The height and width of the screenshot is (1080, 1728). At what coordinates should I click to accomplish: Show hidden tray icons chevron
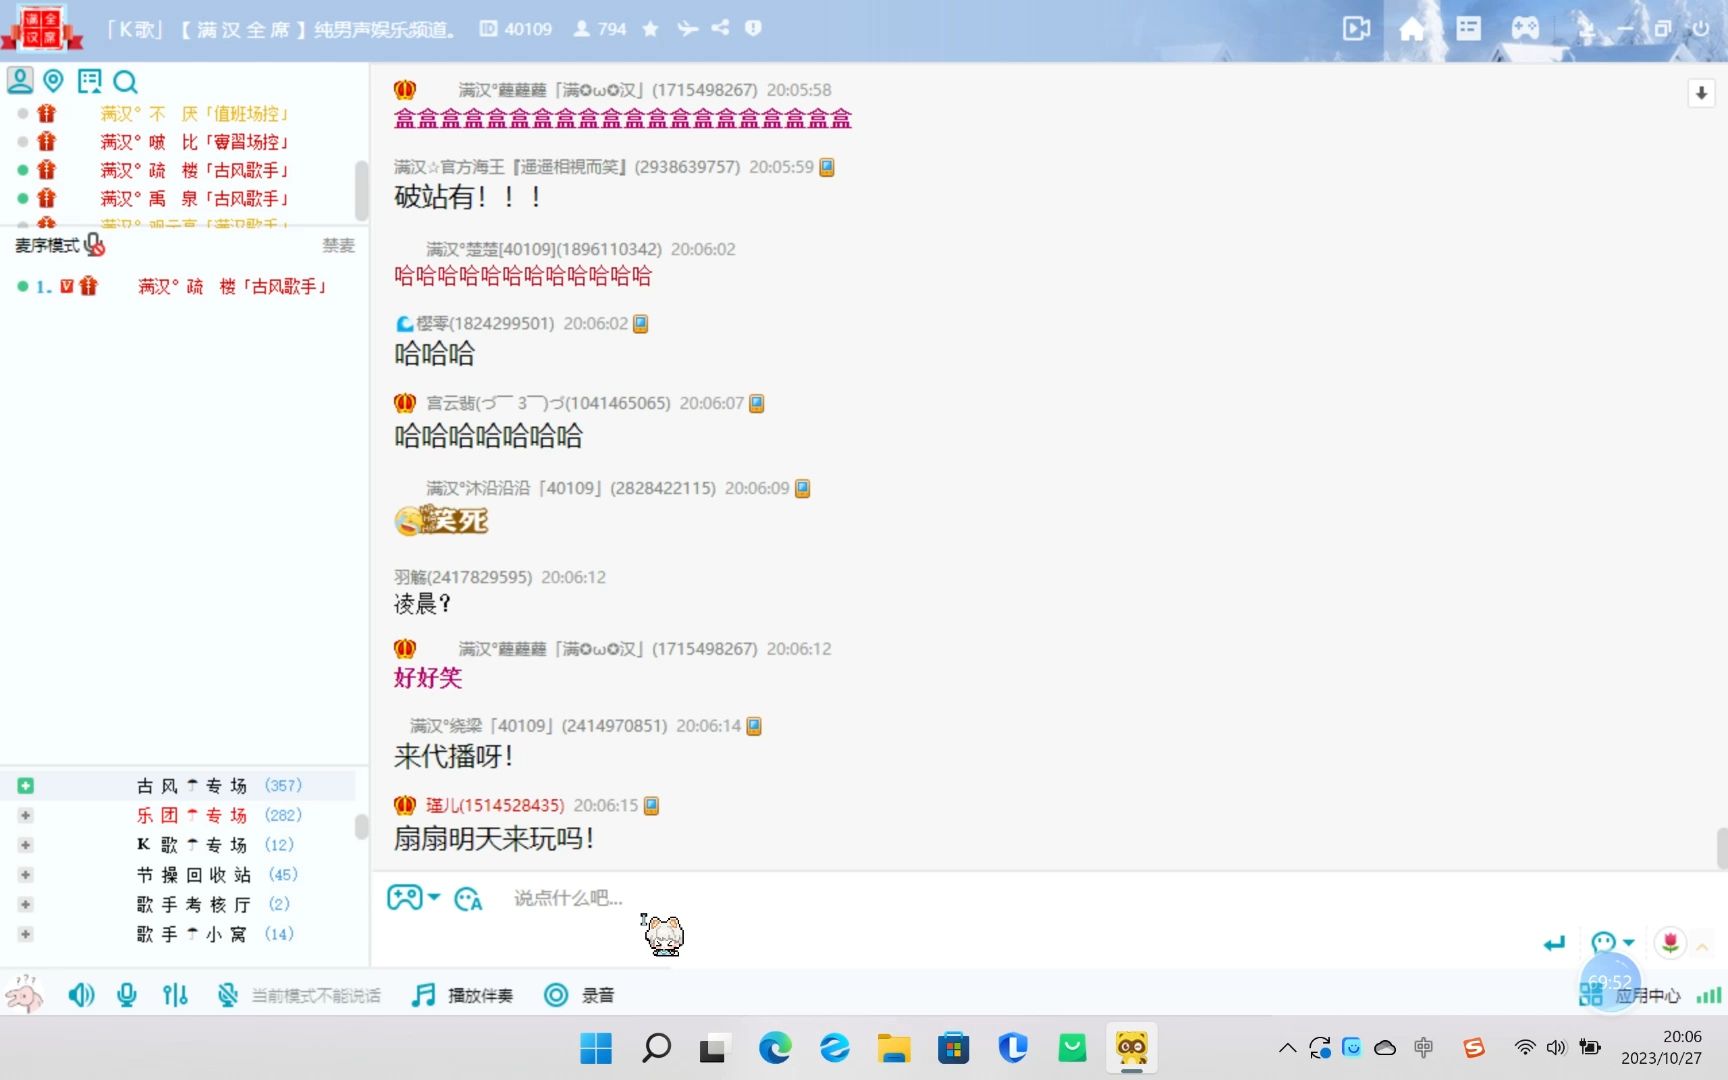click(1287, 1048)
